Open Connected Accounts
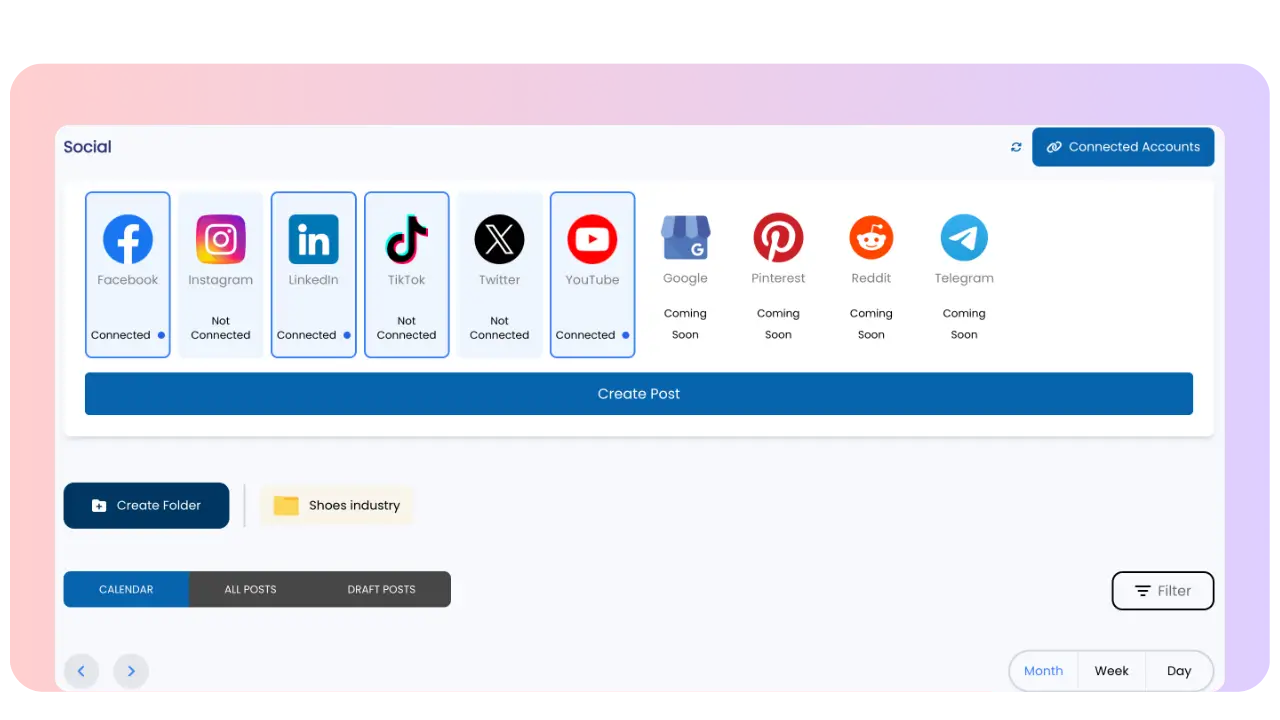This screenshot has height=720, width=1280. [1123, 147]
